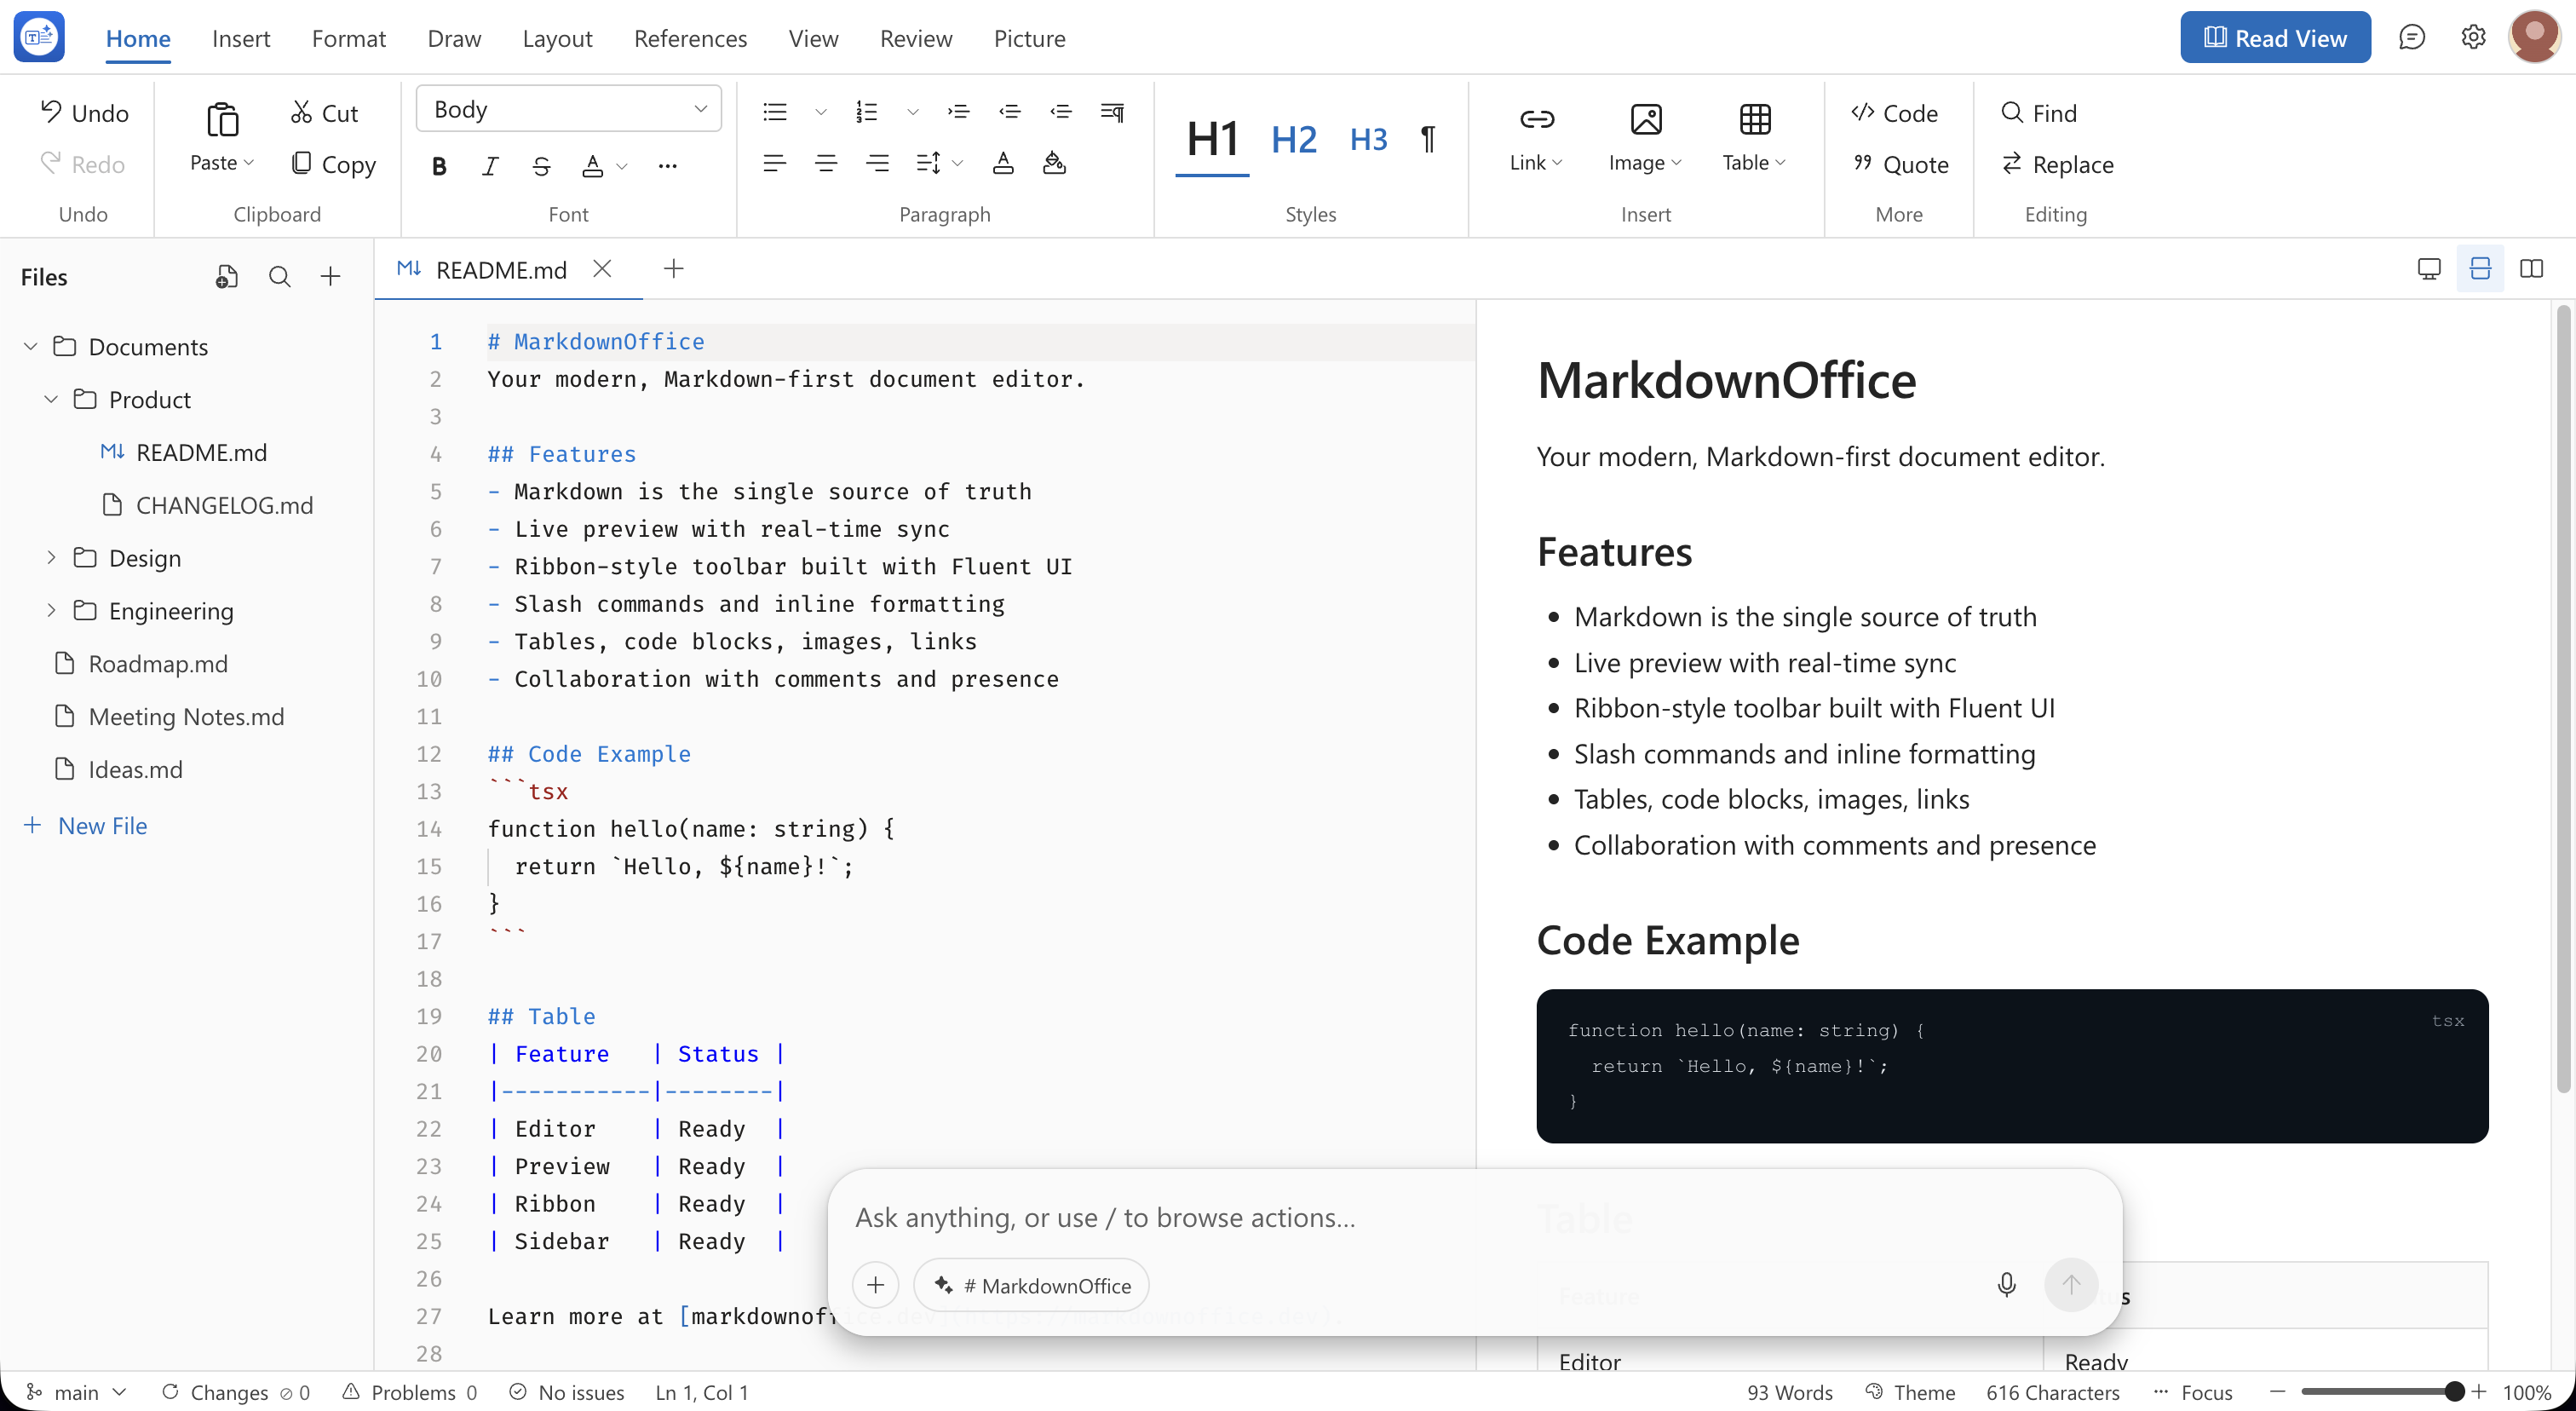Apply Heading 2 style
The width and height of the screenshot is (2576, 1411).
1294,139
